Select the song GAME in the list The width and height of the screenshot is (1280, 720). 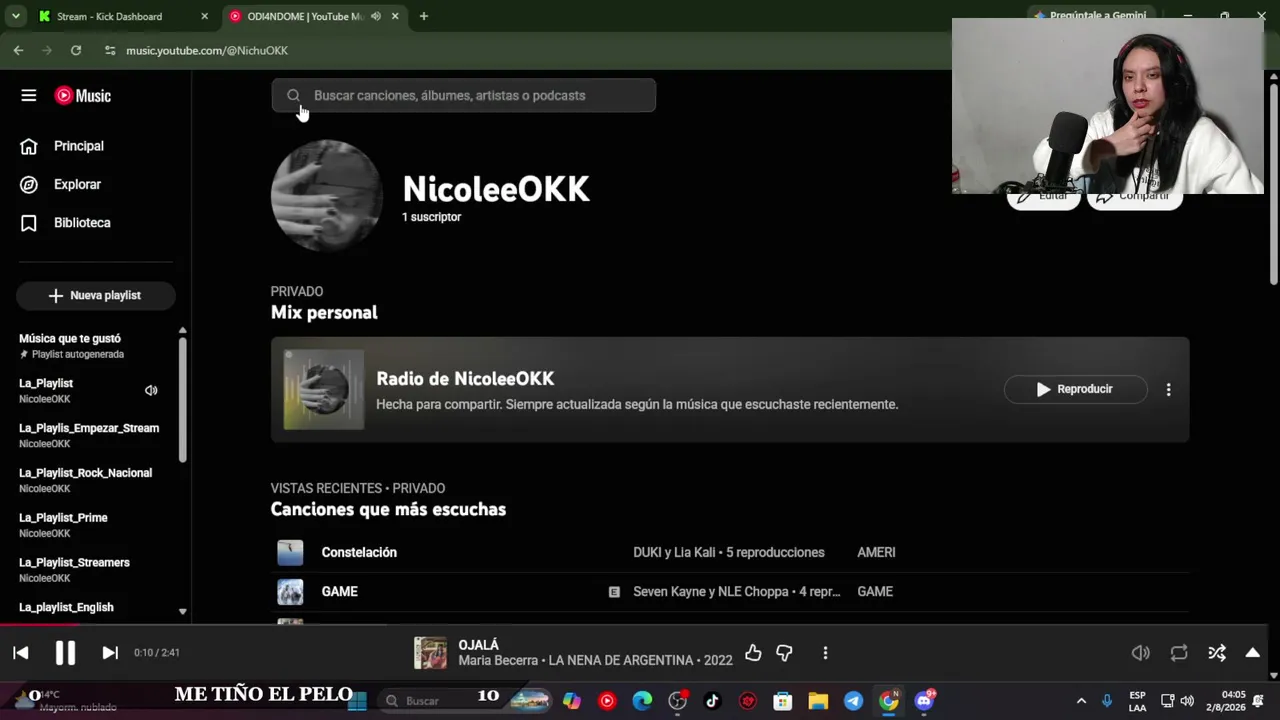click(340, 591)
